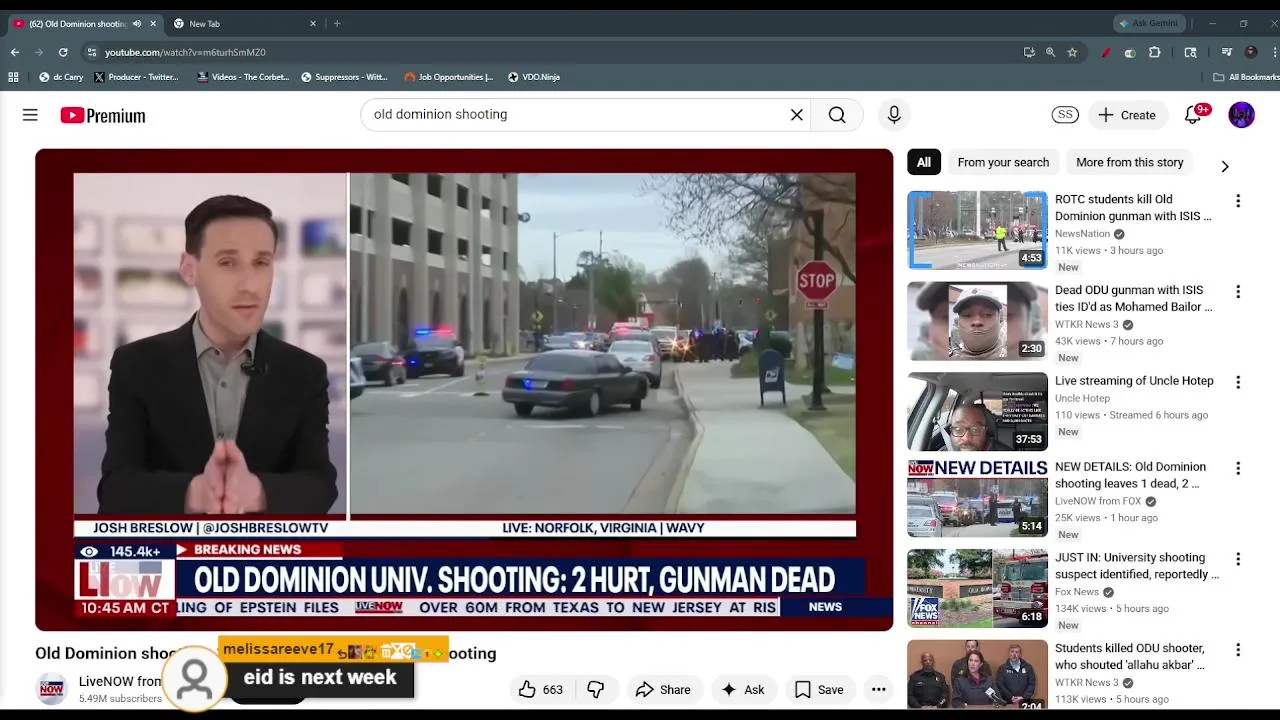The height and width of the screenshot is (720, 1280).
Task: Reload the page in the browser
Action: 63,52
